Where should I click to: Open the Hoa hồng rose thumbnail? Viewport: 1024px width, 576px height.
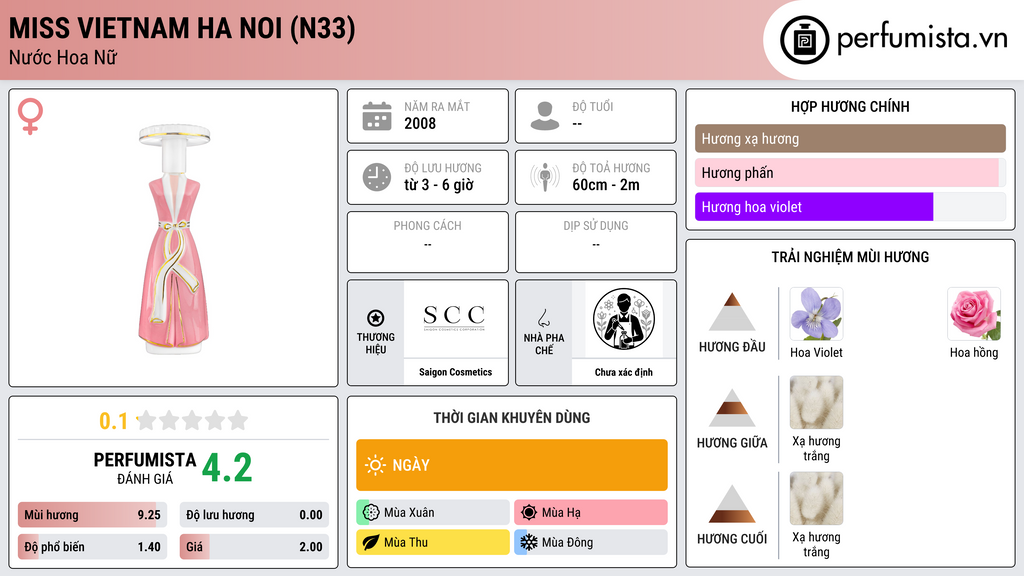pos(974,314)
